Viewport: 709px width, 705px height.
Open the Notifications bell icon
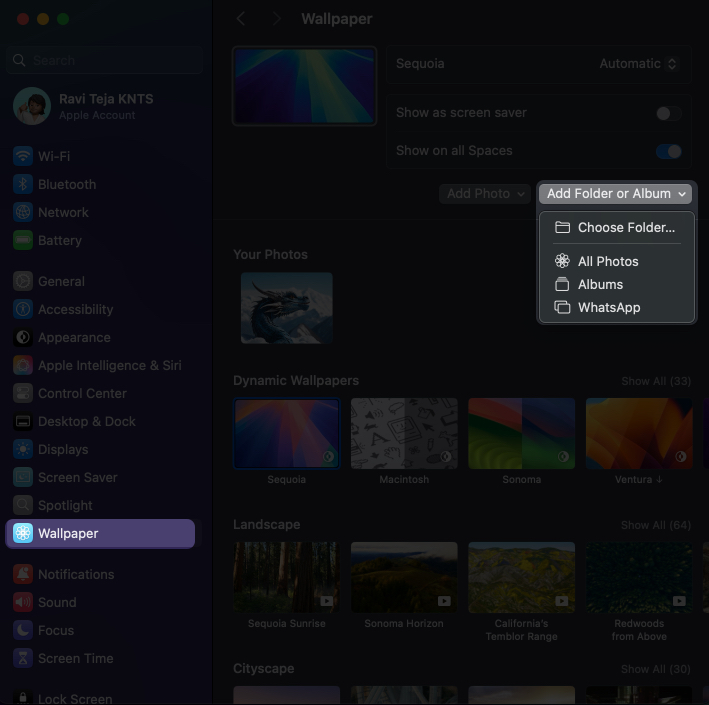(23, 574)
